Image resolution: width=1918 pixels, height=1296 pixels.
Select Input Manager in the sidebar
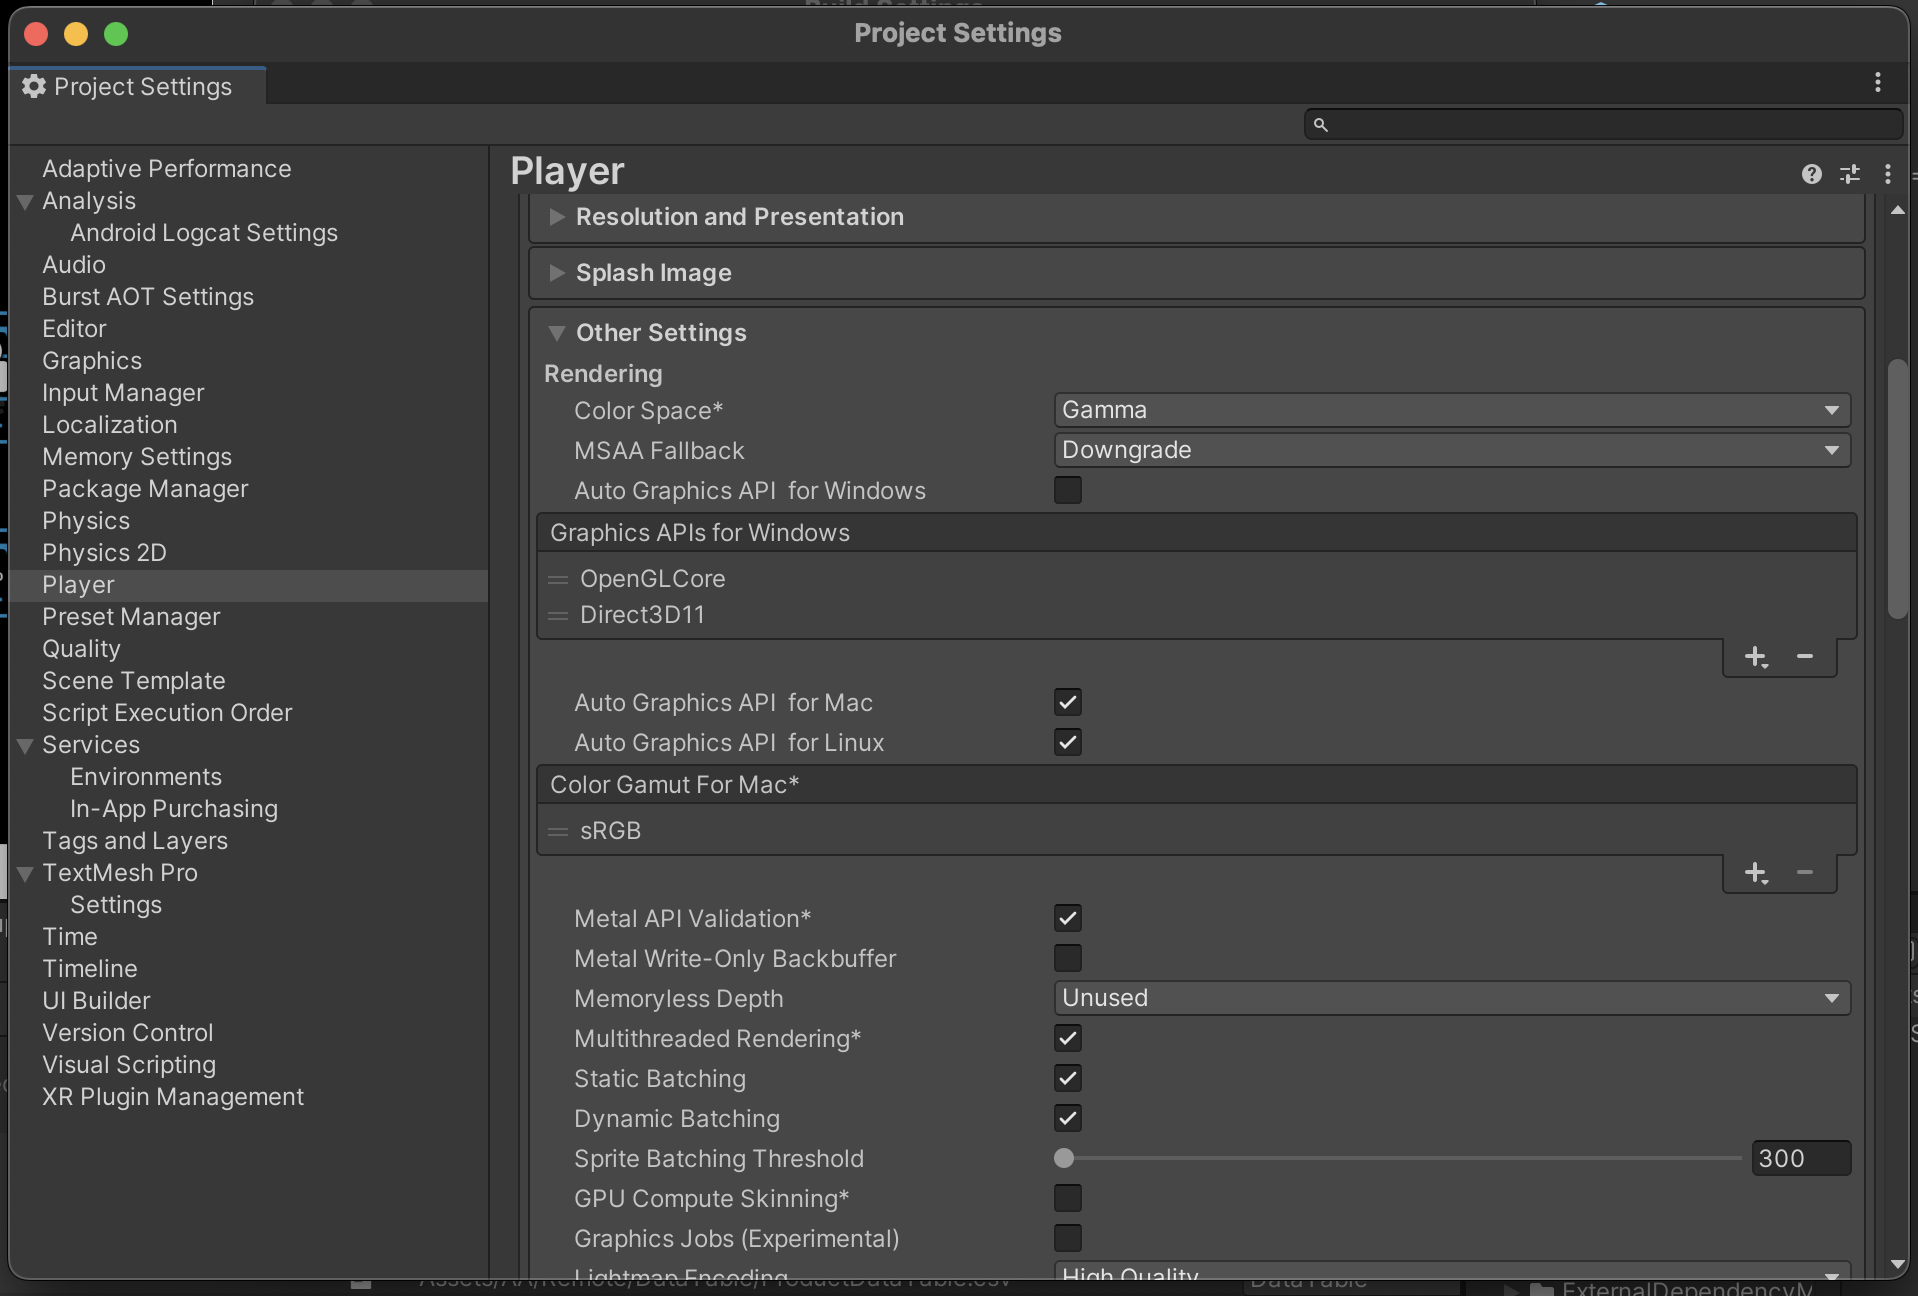123,393
